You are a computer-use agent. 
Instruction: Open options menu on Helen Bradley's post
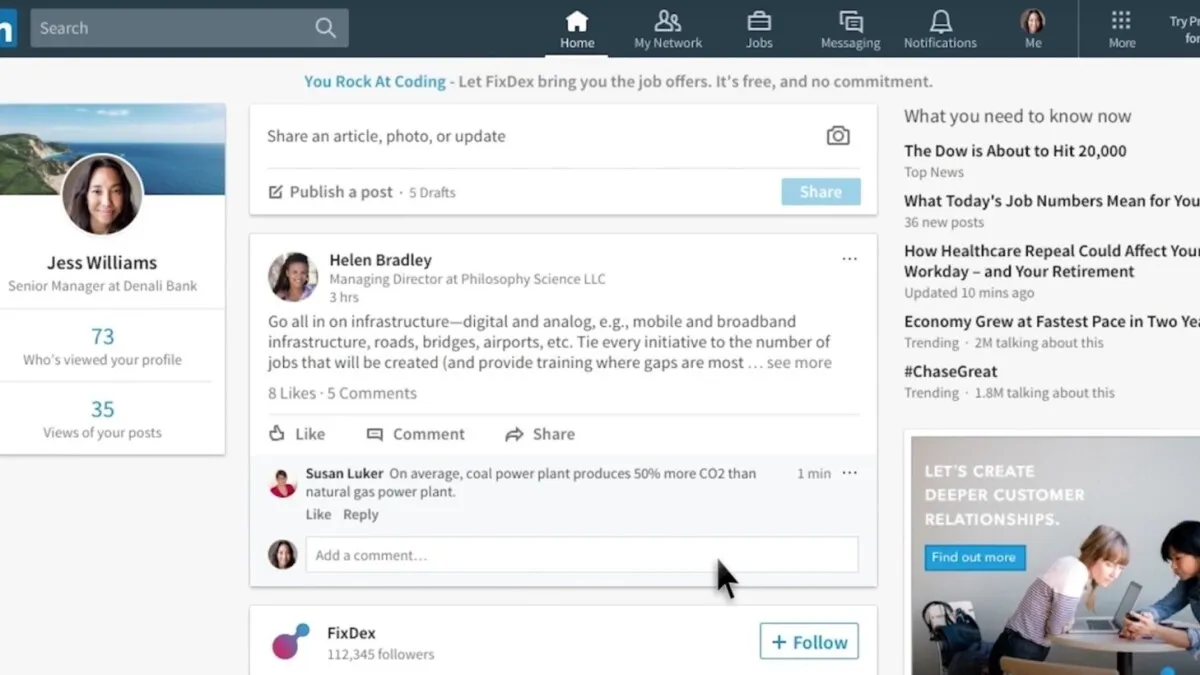tap(849, 258)
